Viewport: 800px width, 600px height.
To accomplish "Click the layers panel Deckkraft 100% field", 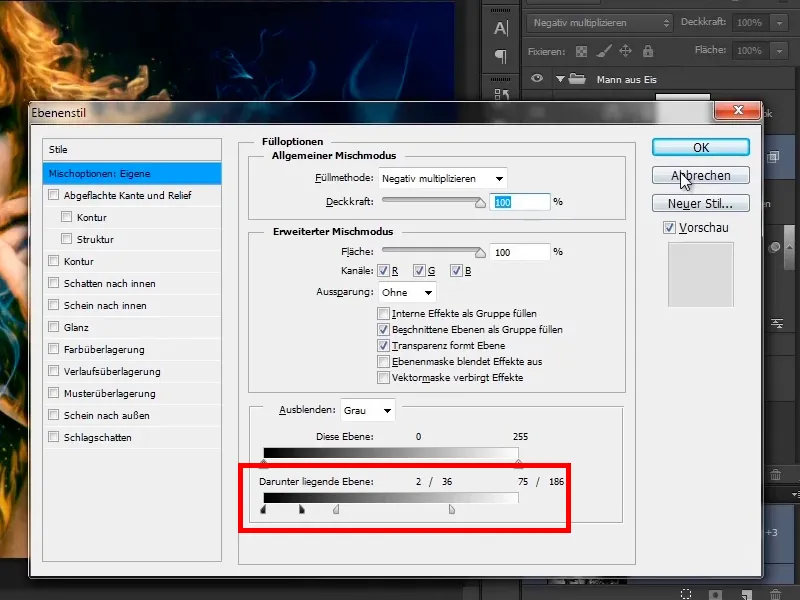I will tap(752, 22).
